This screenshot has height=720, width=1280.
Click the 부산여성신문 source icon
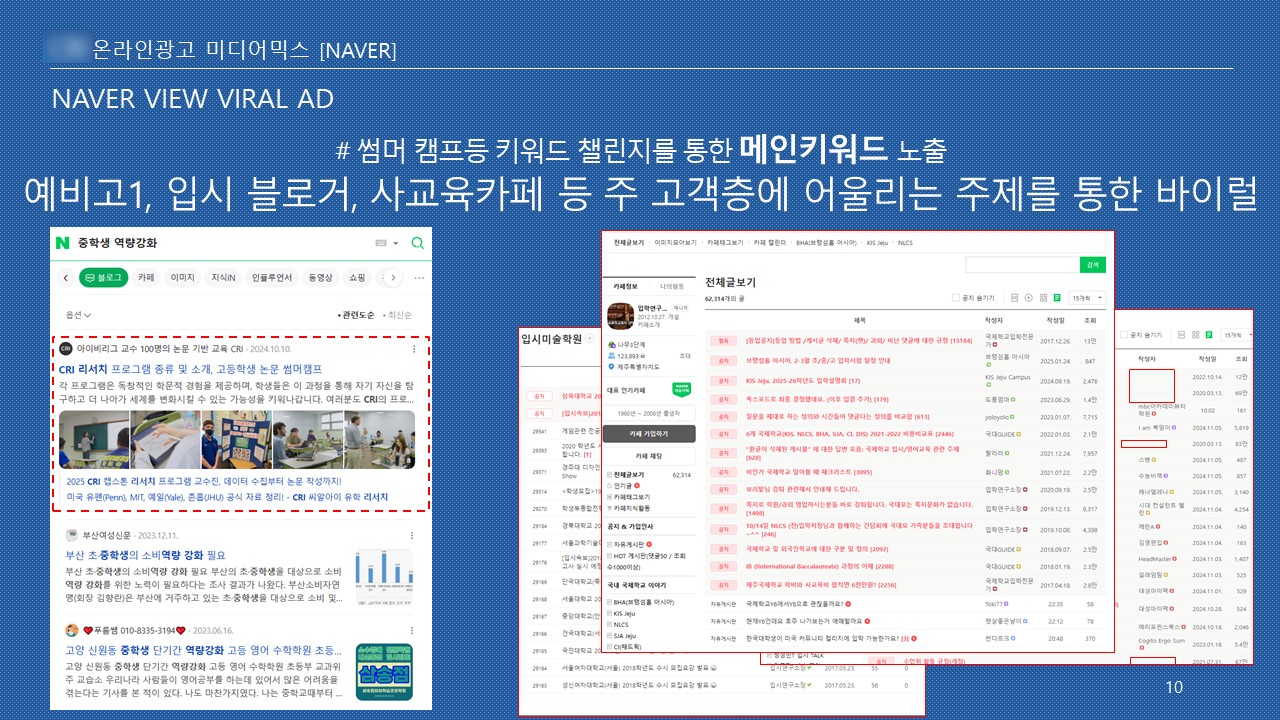tap(72, 536)
